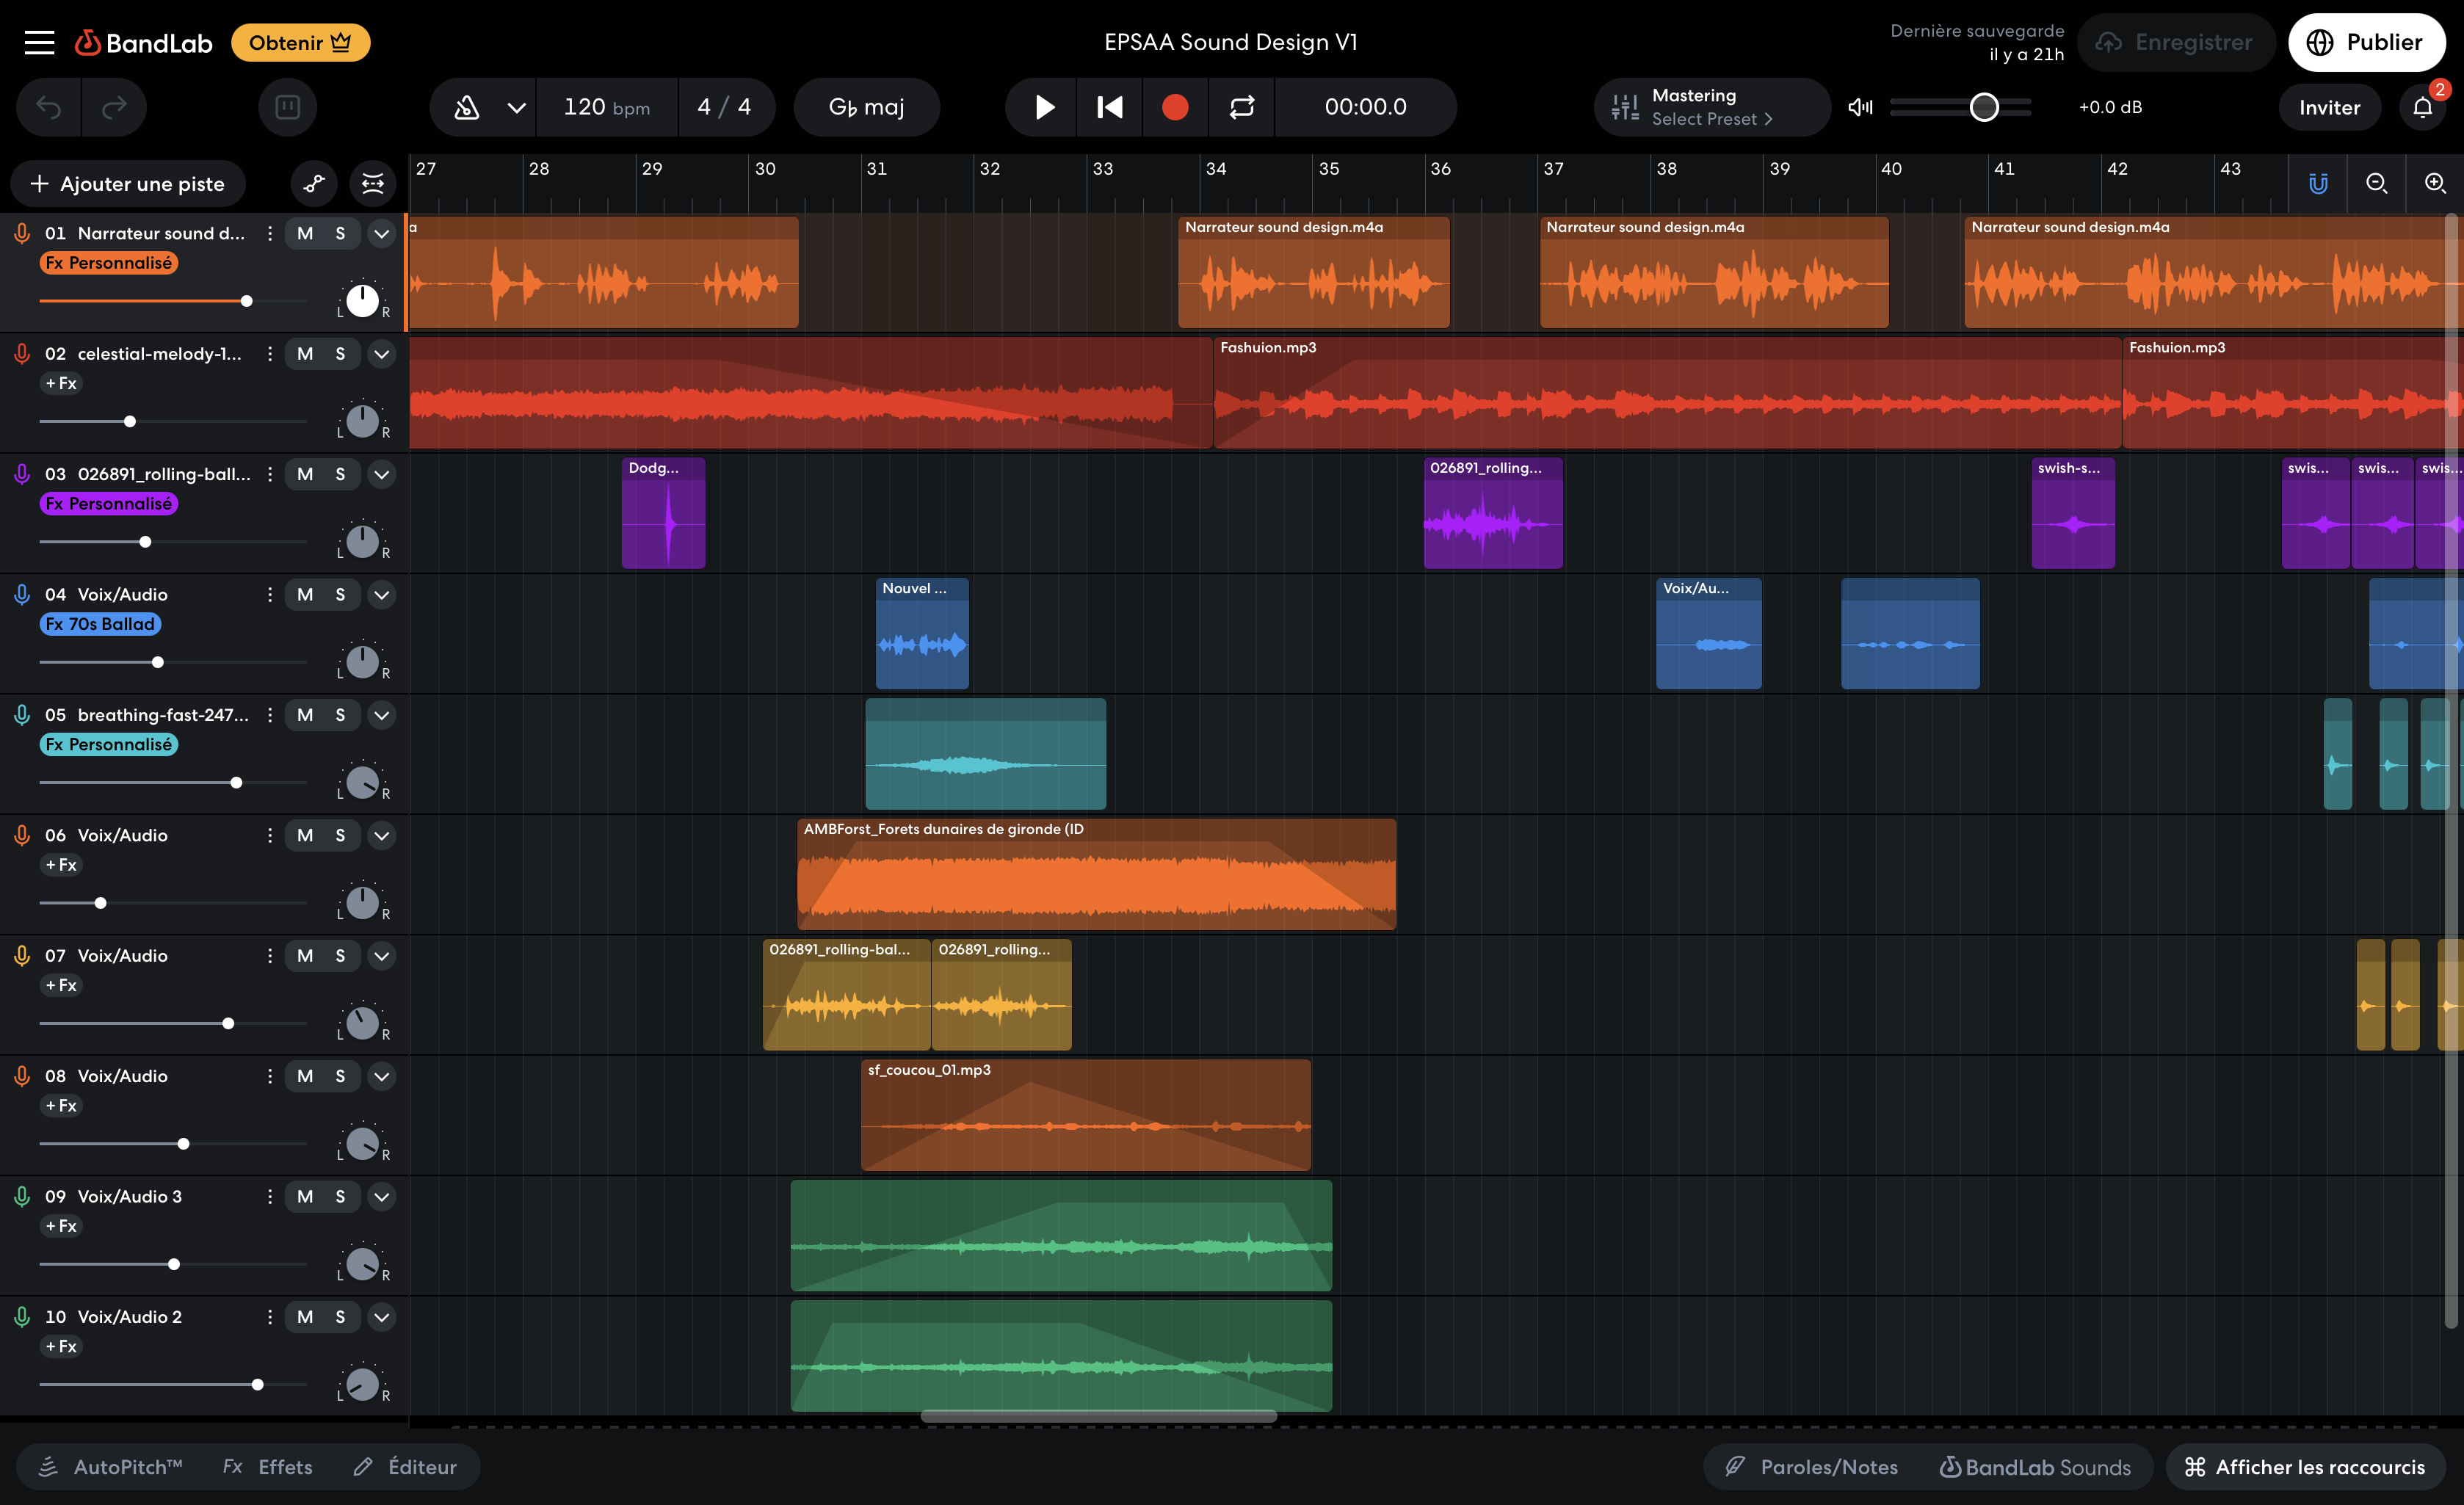Toggle loop cycle mode
2464x1505 pixels.
(1241, 107)
